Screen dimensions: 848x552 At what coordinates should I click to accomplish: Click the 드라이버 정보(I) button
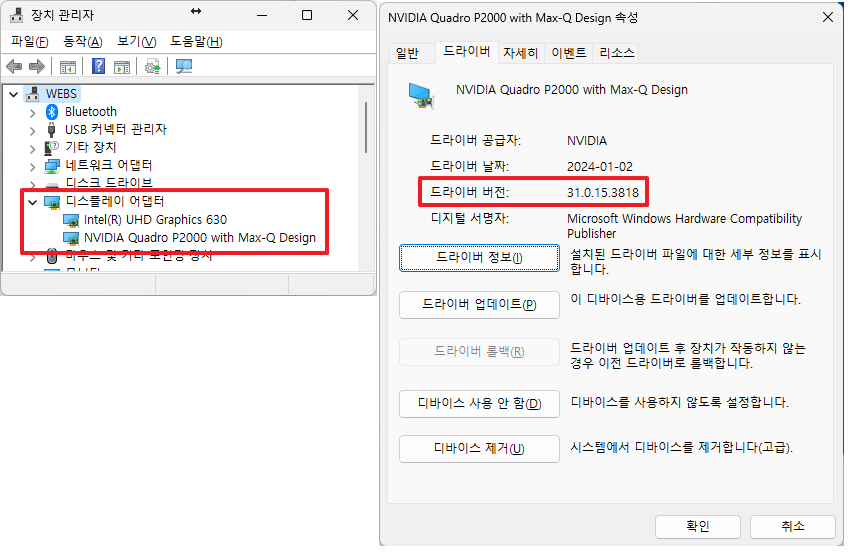[x=479, y=258]
